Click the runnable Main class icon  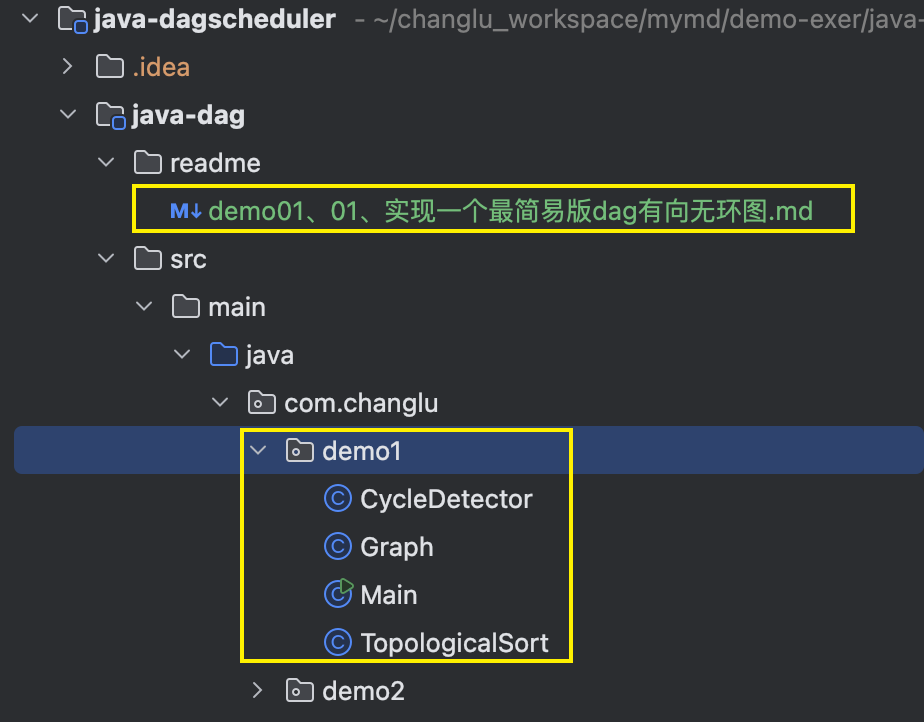339,594
